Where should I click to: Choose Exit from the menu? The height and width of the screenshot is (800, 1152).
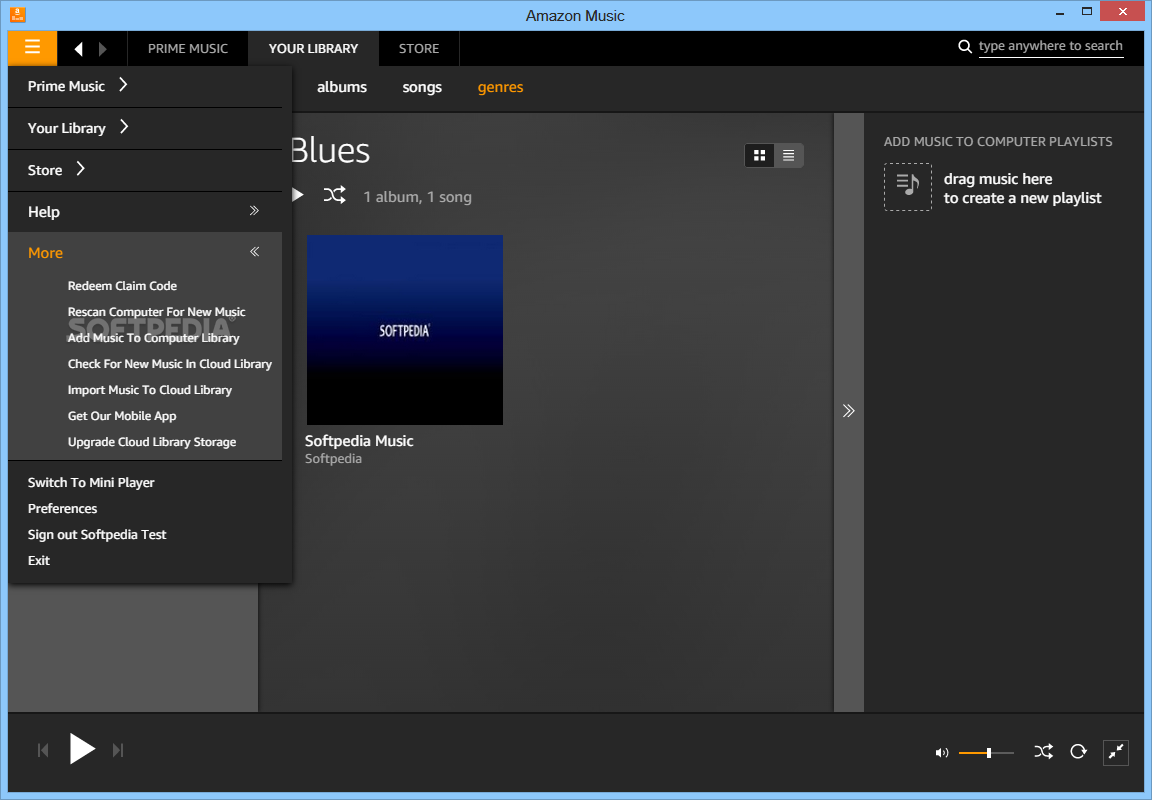[x=39, y=561]
